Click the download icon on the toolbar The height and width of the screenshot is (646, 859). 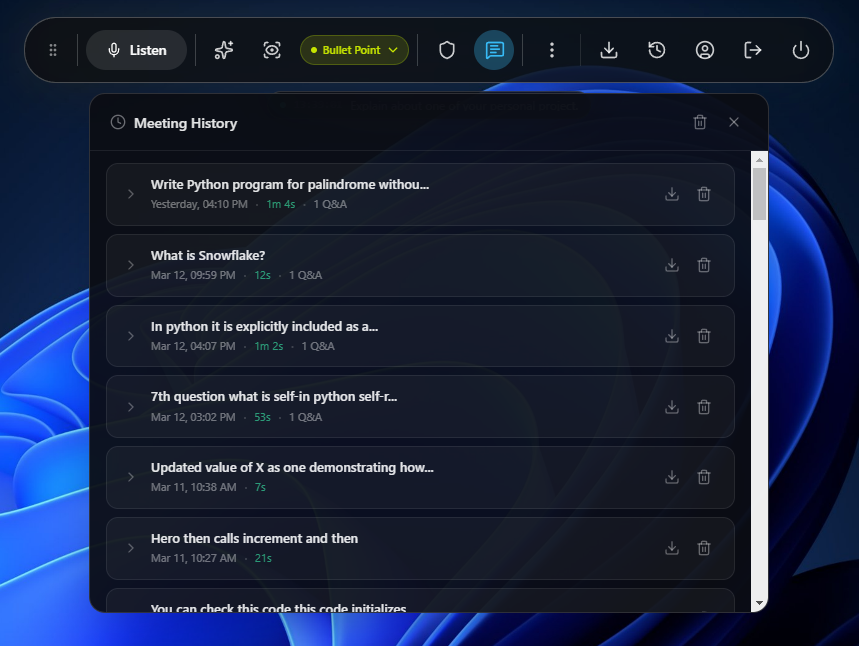pyautogui.click(x=608, y=49)
